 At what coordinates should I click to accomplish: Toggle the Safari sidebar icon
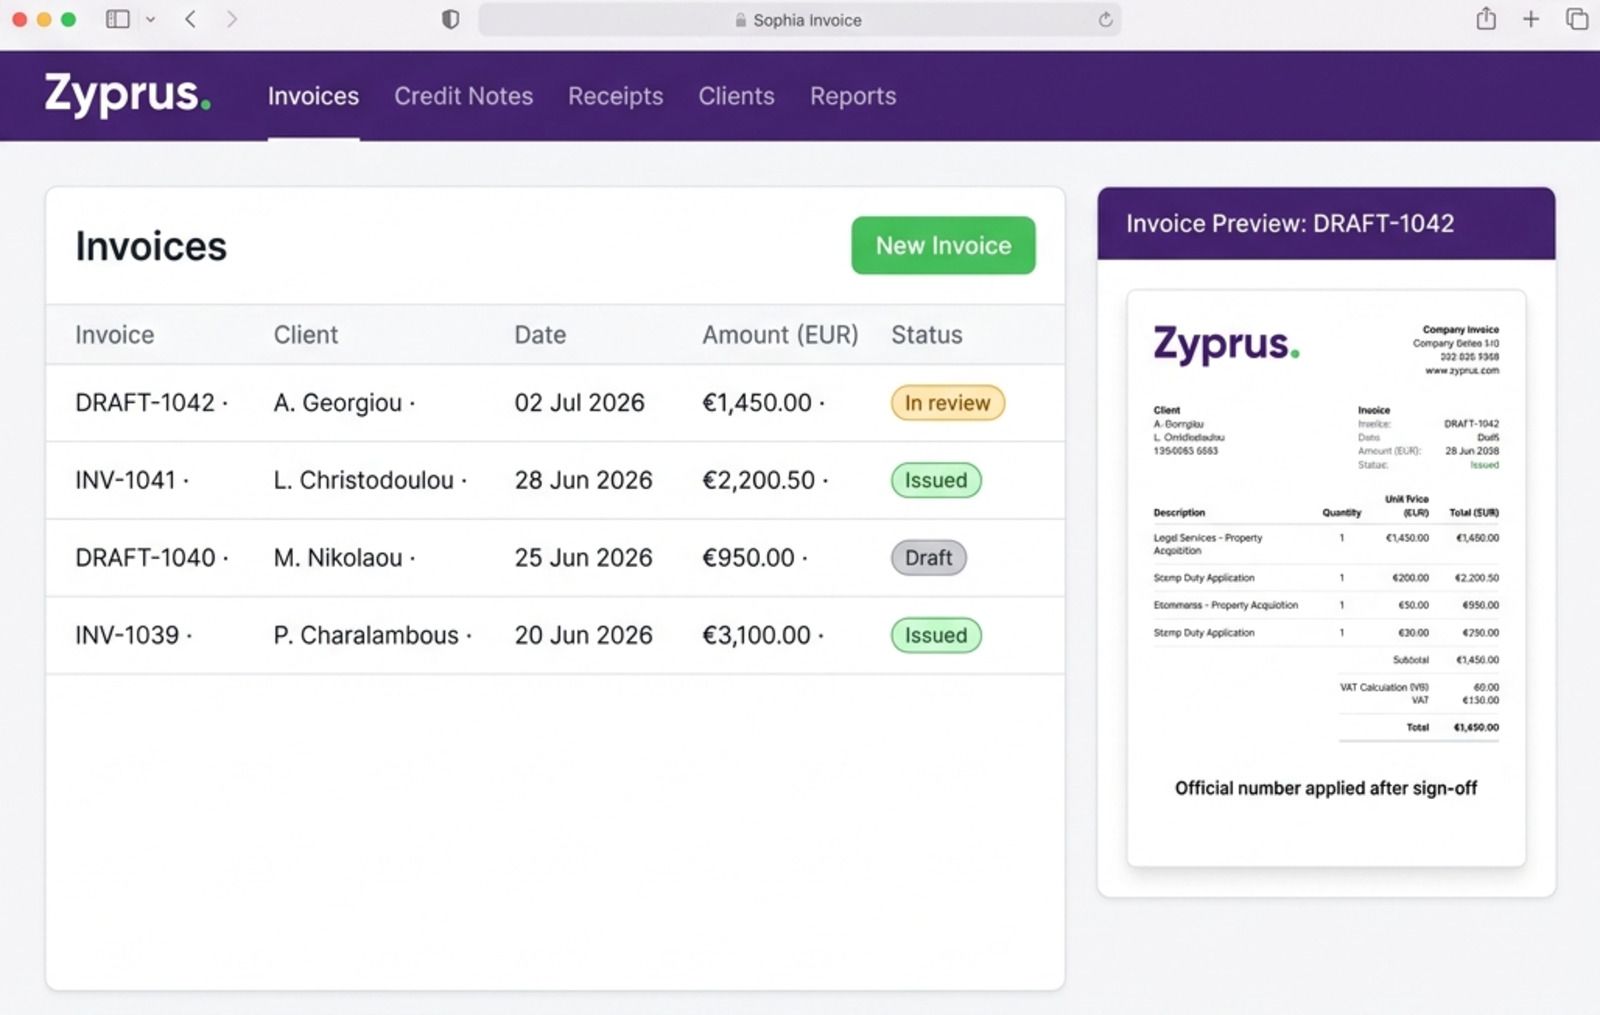(x=118, y=19)
